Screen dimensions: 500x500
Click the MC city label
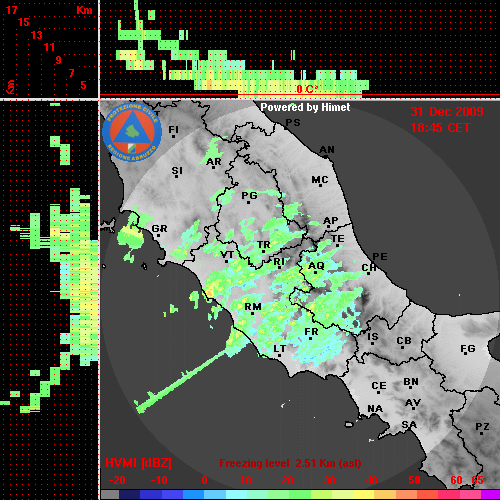[x=320, y=180]
